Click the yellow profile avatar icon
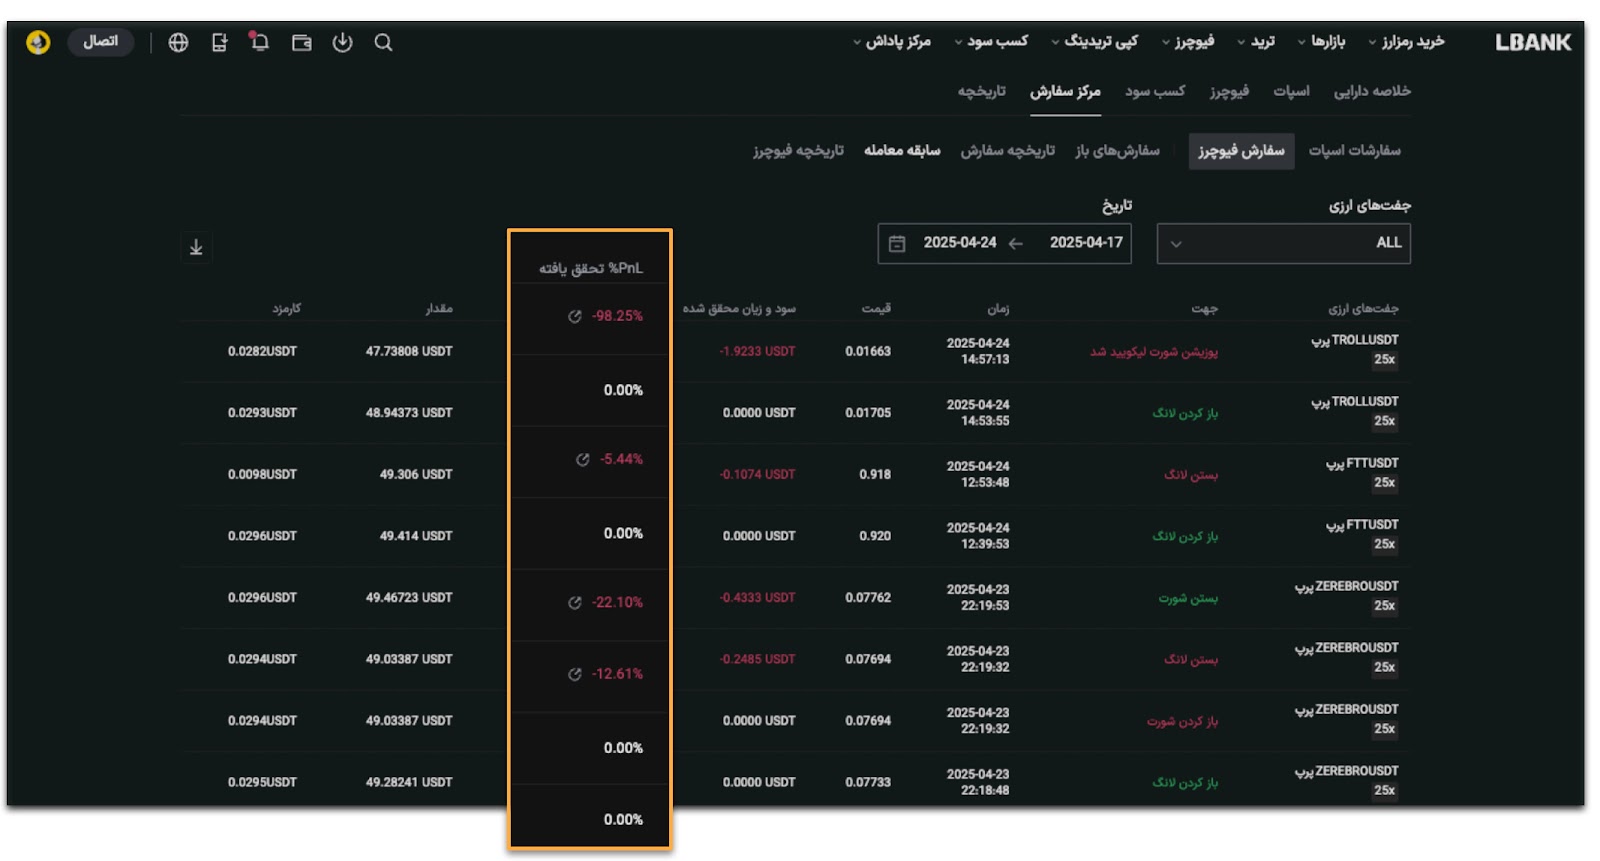 coord(38,42)
